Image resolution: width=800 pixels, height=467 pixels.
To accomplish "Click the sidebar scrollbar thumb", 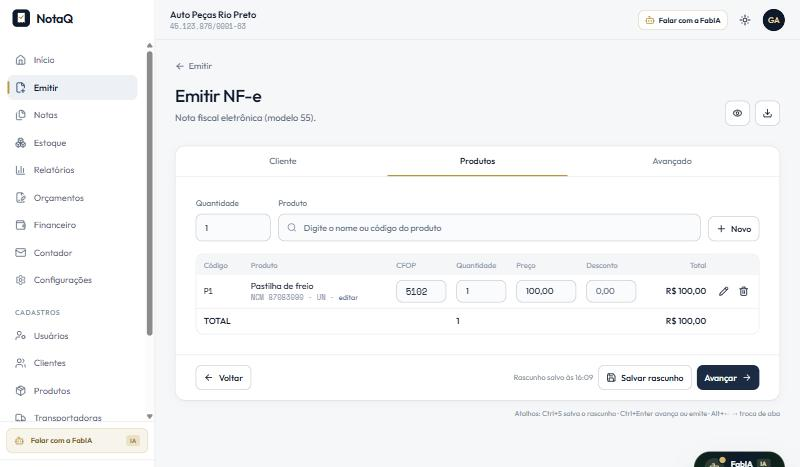I will click(x=149, y=193).
